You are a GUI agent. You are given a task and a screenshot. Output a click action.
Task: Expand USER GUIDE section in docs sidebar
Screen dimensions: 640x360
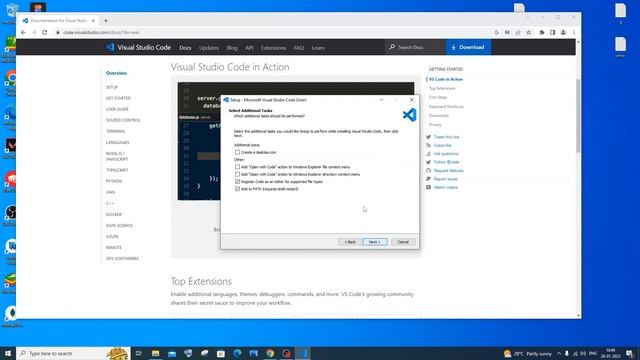pyautogui.click(x=117, y=109)
